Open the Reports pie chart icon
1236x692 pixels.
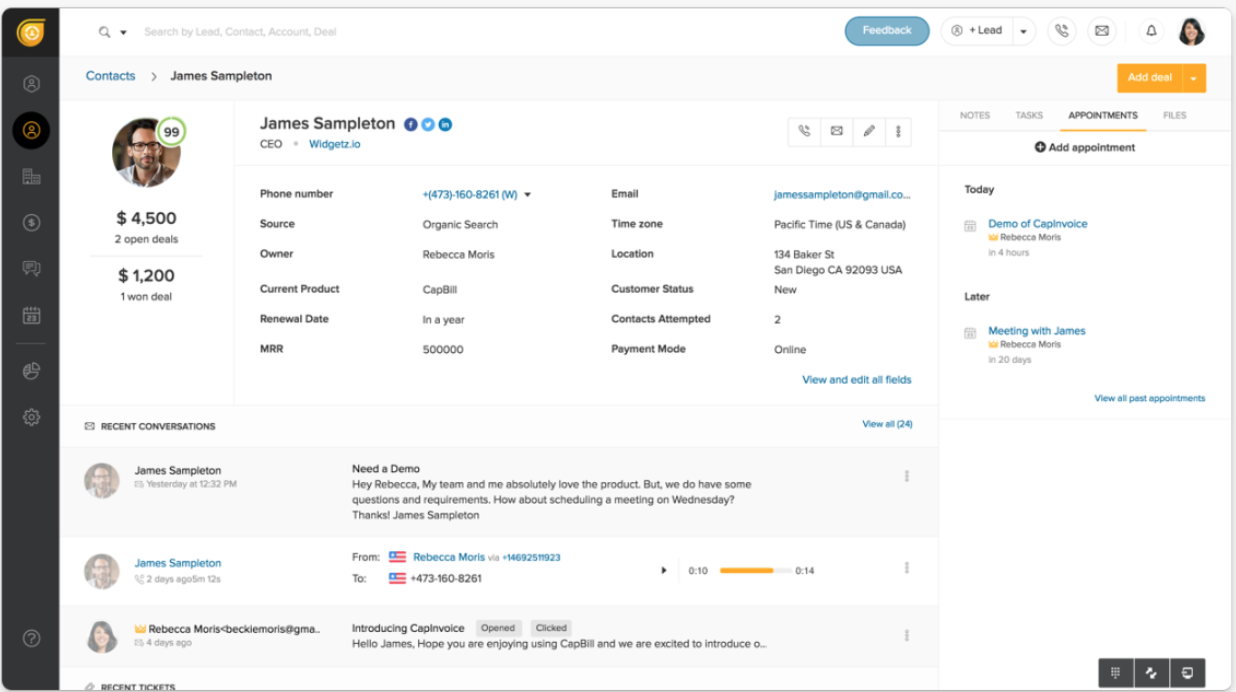click(x=31, y=371)
